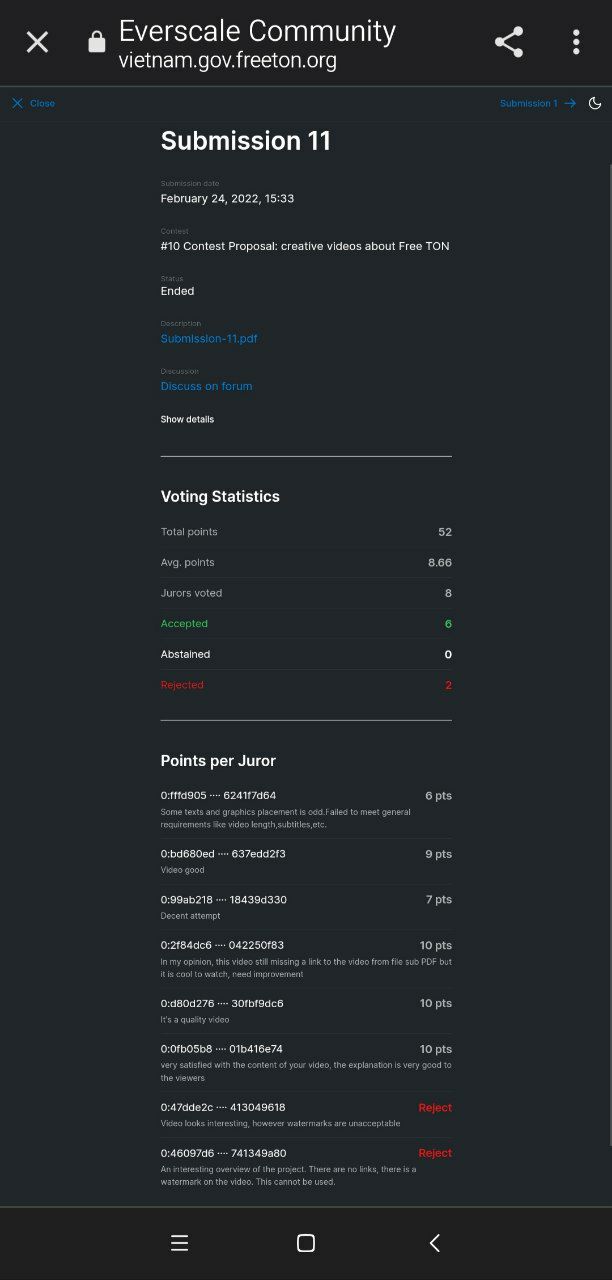The height and width of the screenshot is (1280, 612).
Task: Tap the padlock site security icon
Action: click(x=97, y=42)
